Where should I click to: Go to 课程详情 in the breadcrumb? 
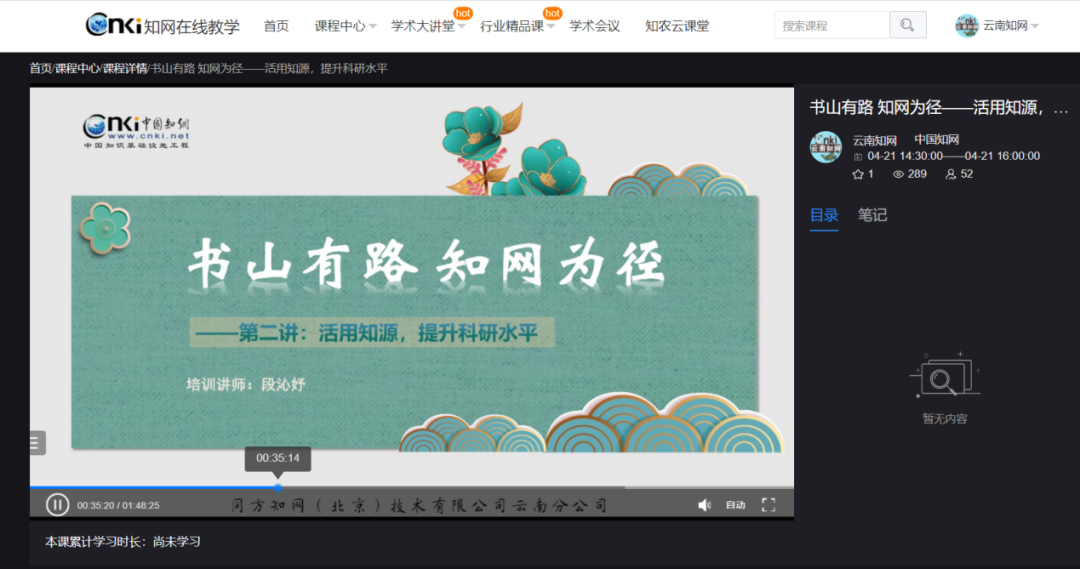coord(125,68)
